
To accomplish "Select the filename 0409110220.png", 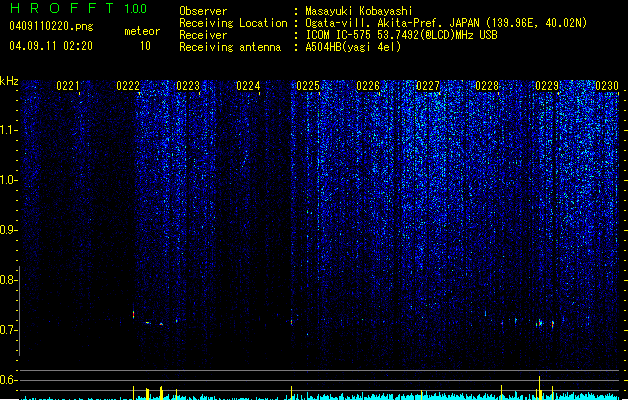I will point(51,26).
